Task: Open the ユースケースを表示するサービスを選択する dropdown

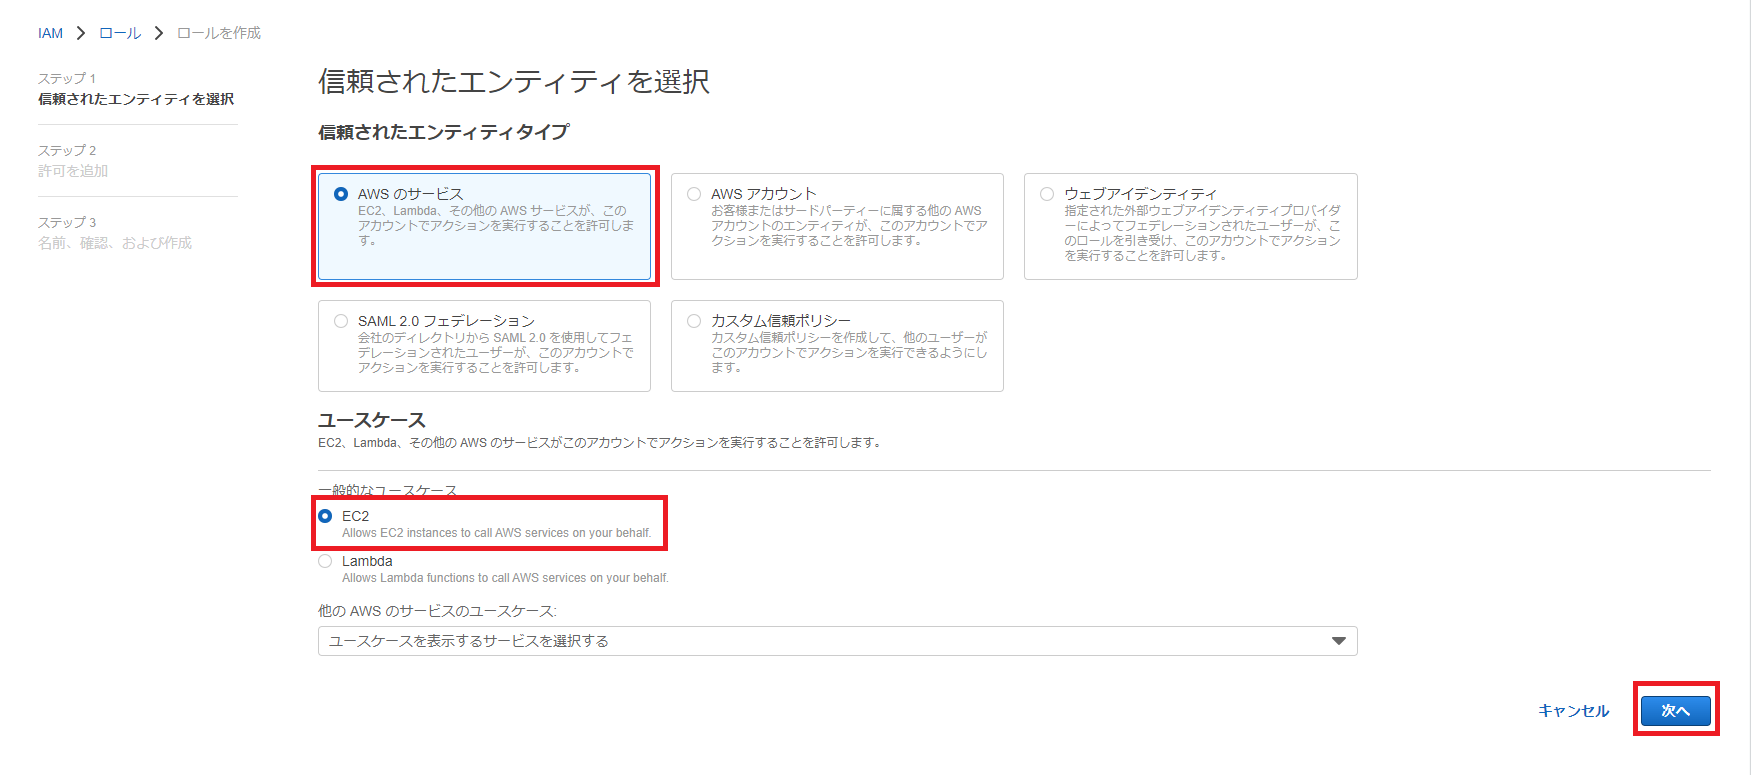Action: pos(837,641)
